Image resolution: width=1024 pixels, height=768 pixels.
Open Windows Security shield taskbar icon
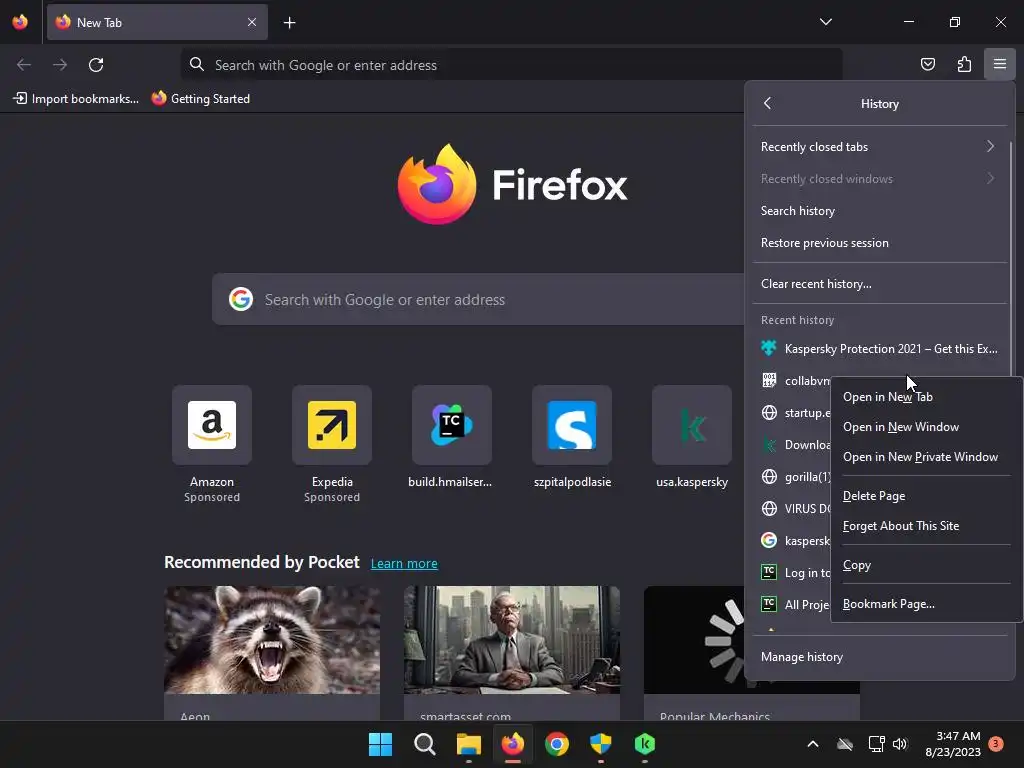tap(600, 744)
